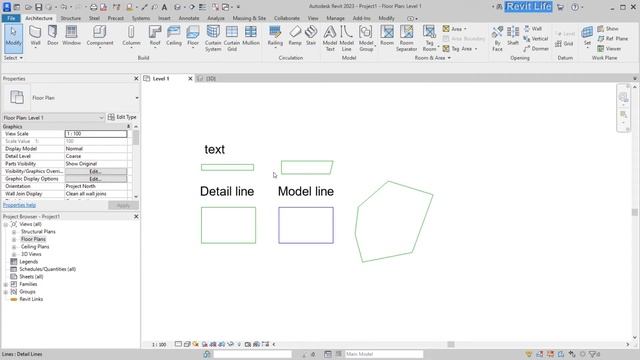Image resolution: width=640 pixels, height=360 pixels.
Task: Select the Mullion tool
Action: click(x=251, y=36)
